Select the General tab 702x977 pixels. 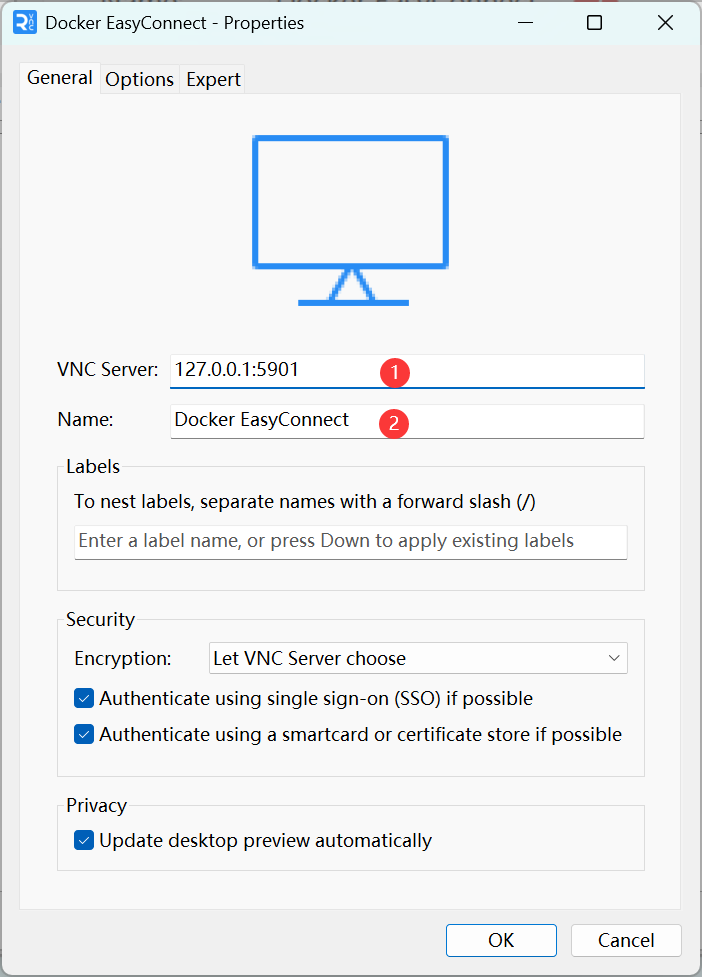pos(60,78)
